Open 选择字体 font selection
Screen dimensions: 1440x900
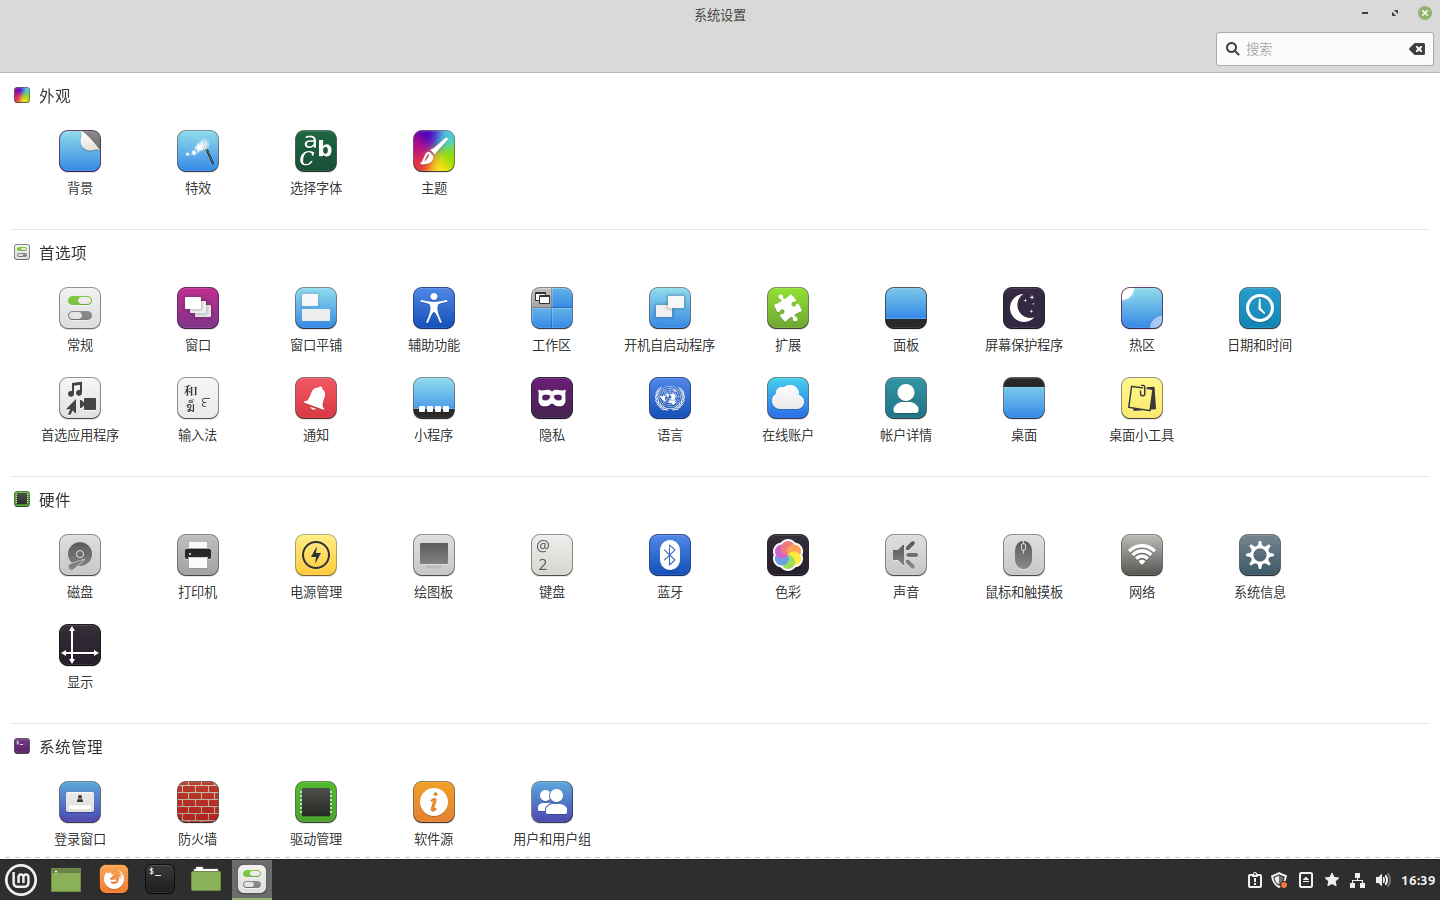316,163
